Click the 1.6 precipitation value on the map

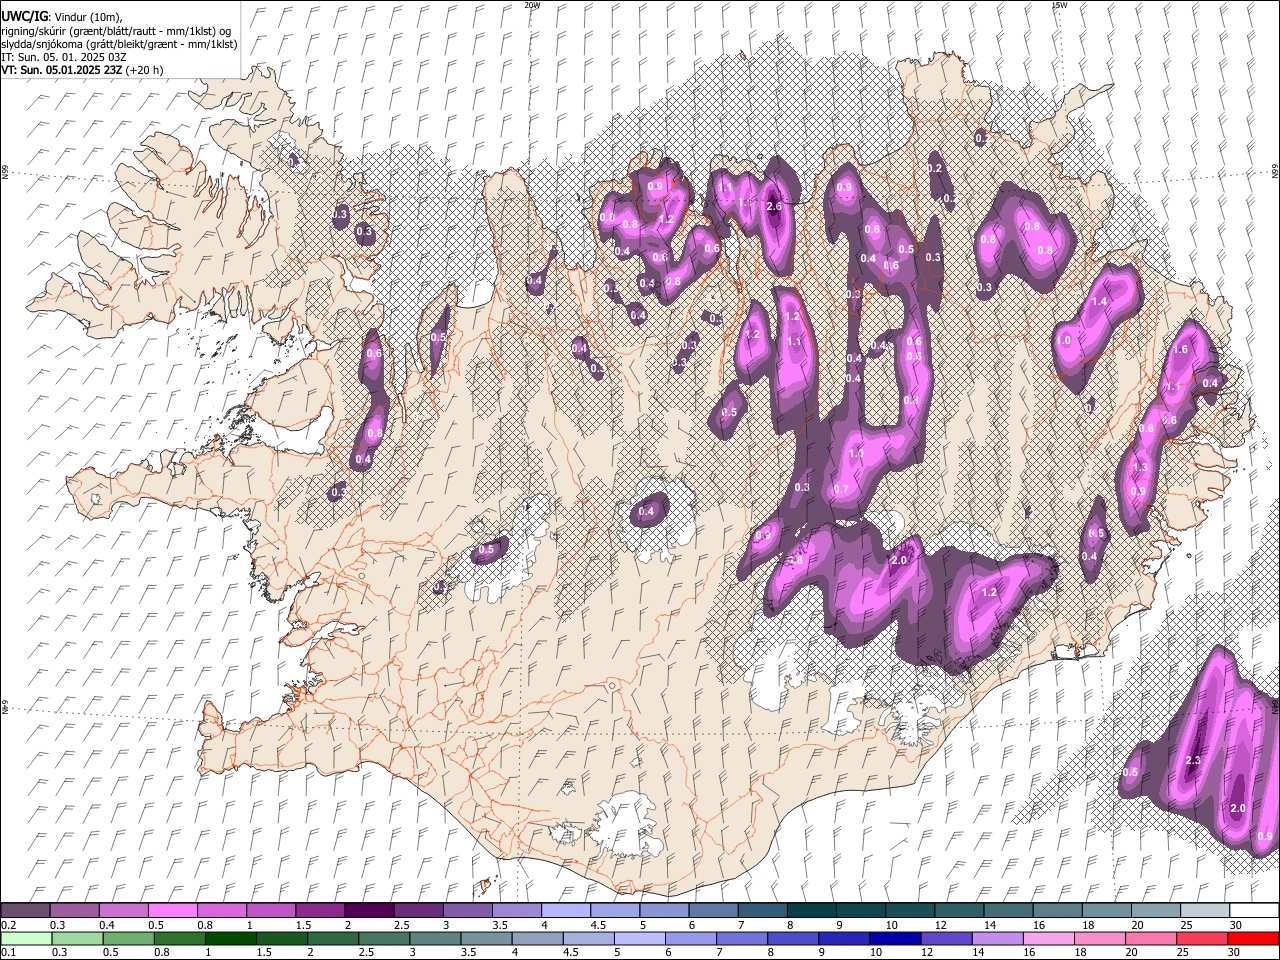1180,349
